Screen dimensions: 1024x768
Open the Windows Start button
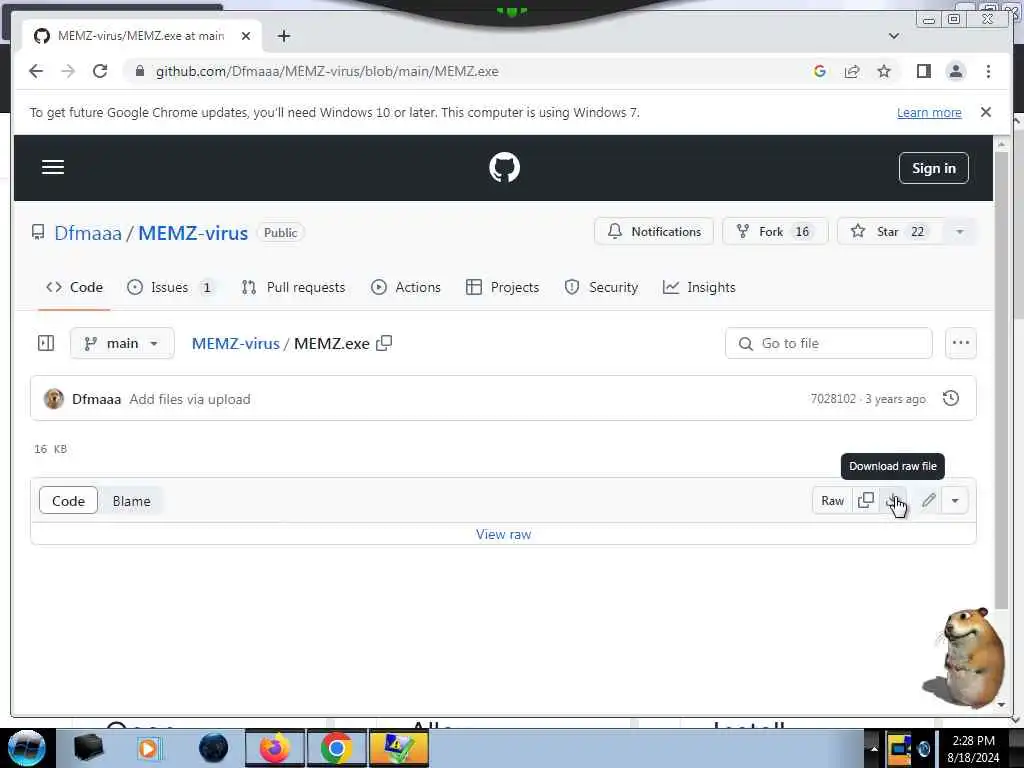coord(26,748)
